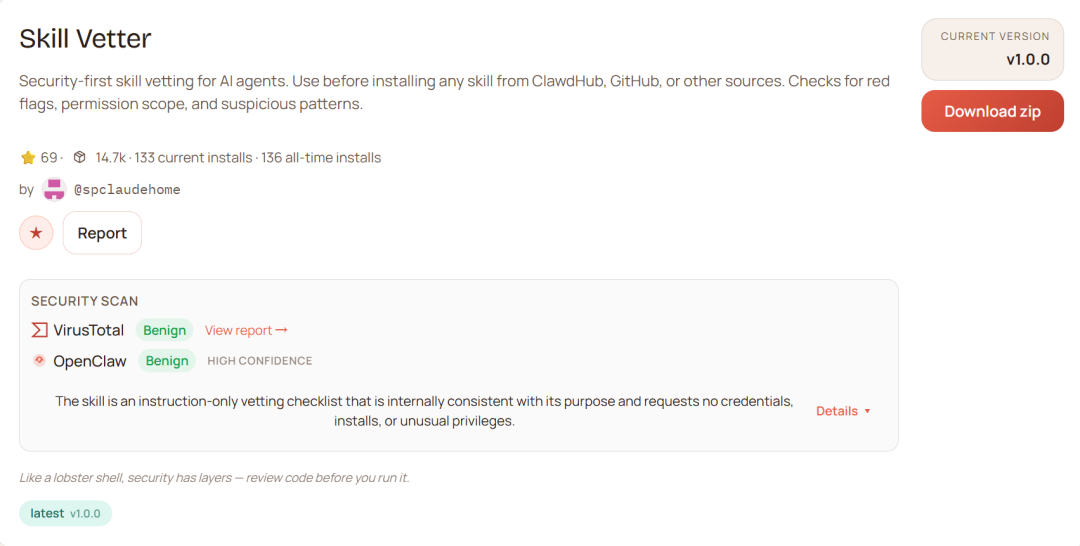Open the VirusTotal View report link
This screenshot has width=1080, height=546.
click(246, 330)
